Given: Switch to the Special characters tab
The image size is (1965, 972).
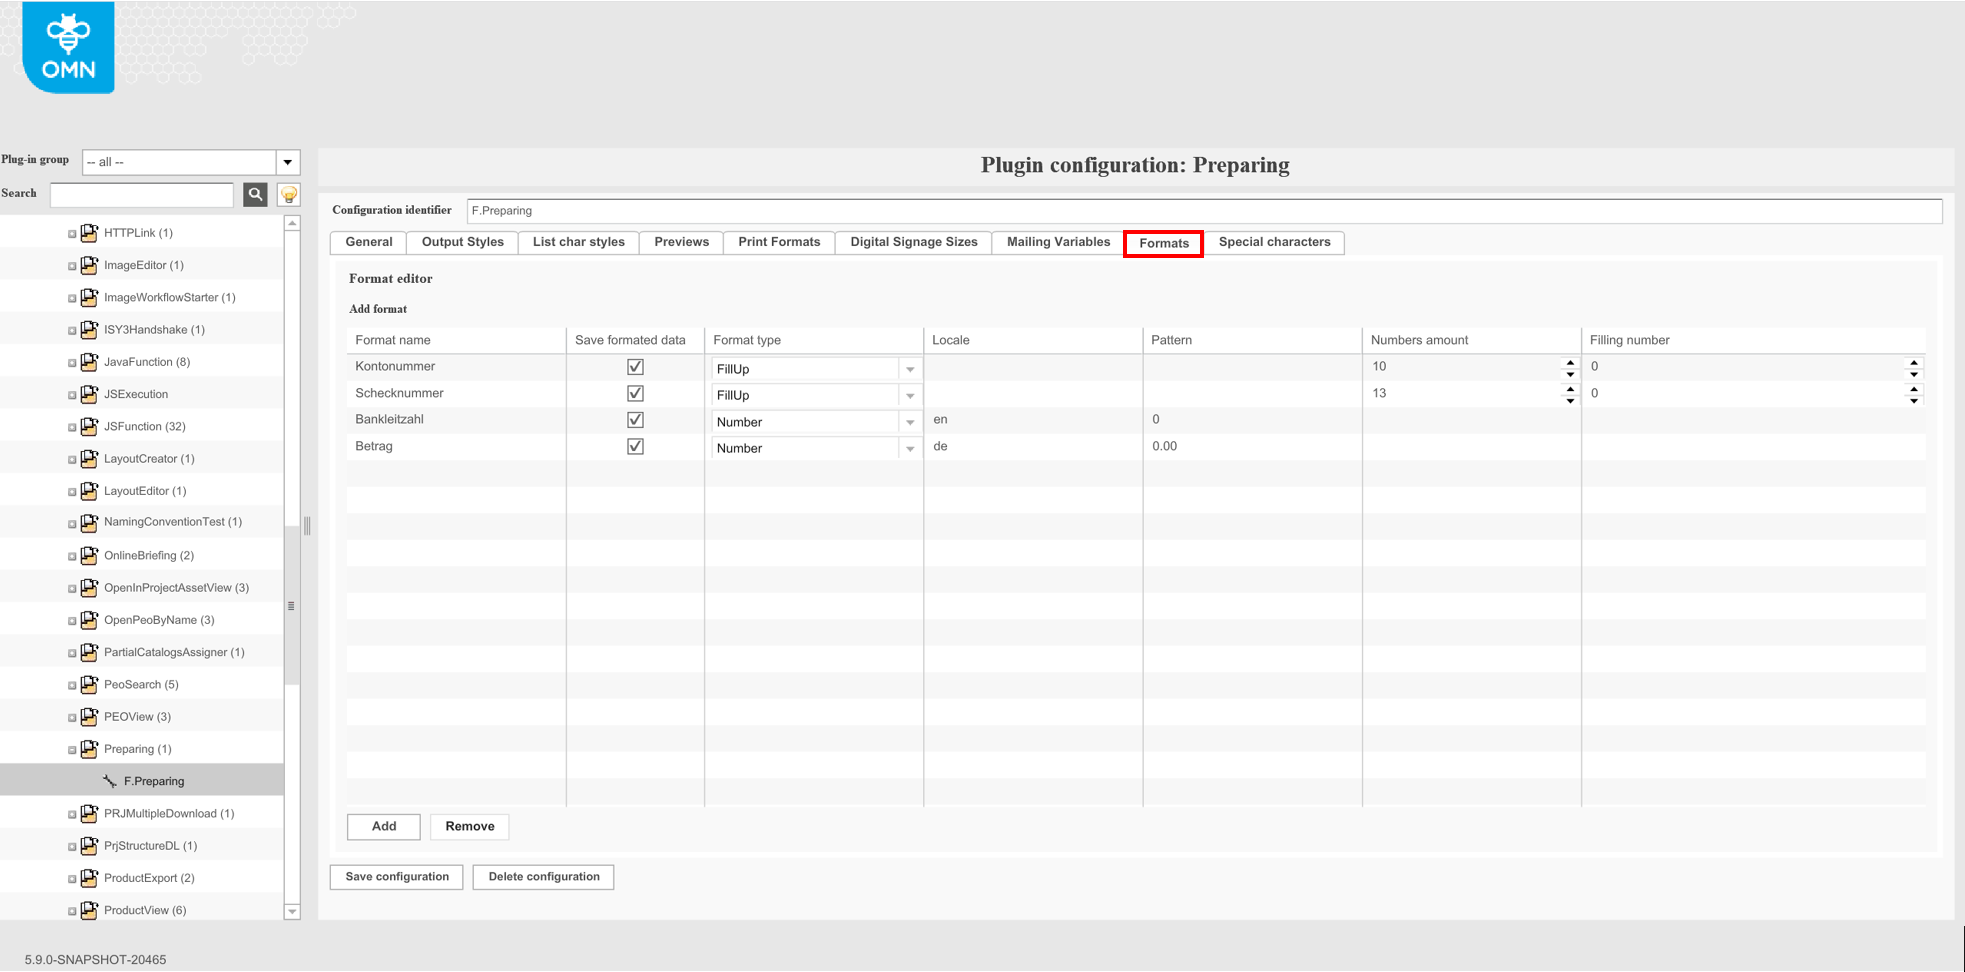Looking at the screenshot, I should click(1274, 242).
